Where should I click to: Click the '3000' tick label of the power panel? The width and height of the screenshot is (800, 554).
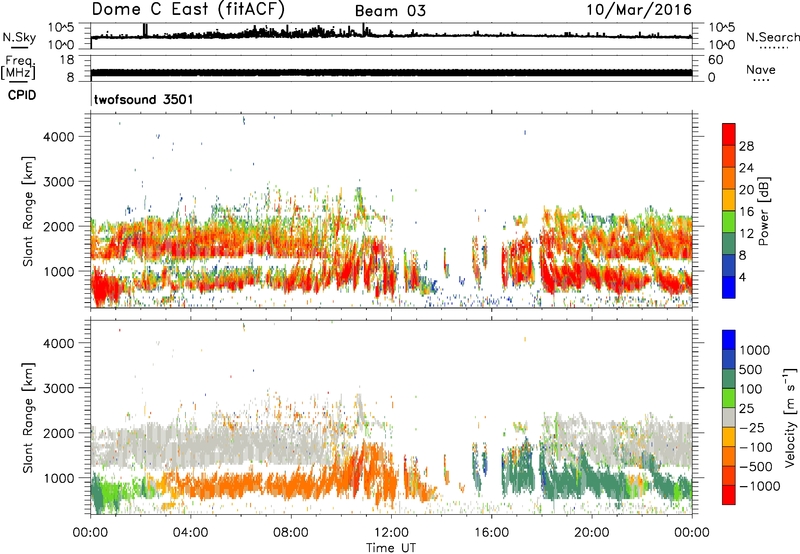point(59,182)
